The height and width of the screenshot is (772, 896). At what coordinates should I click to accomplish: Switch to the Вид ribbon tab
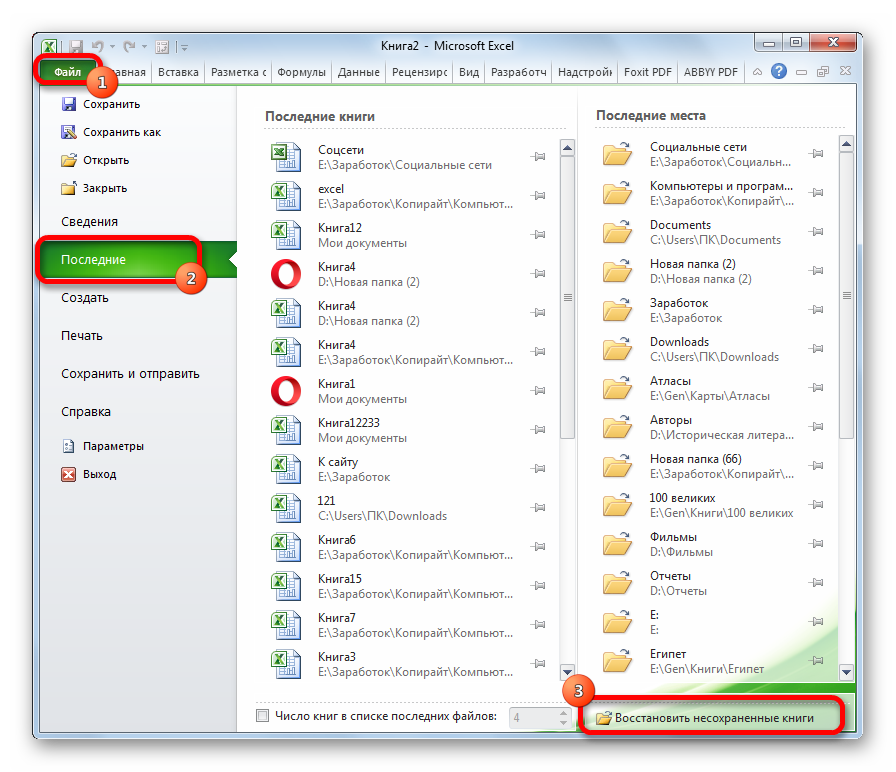[469, 72]
